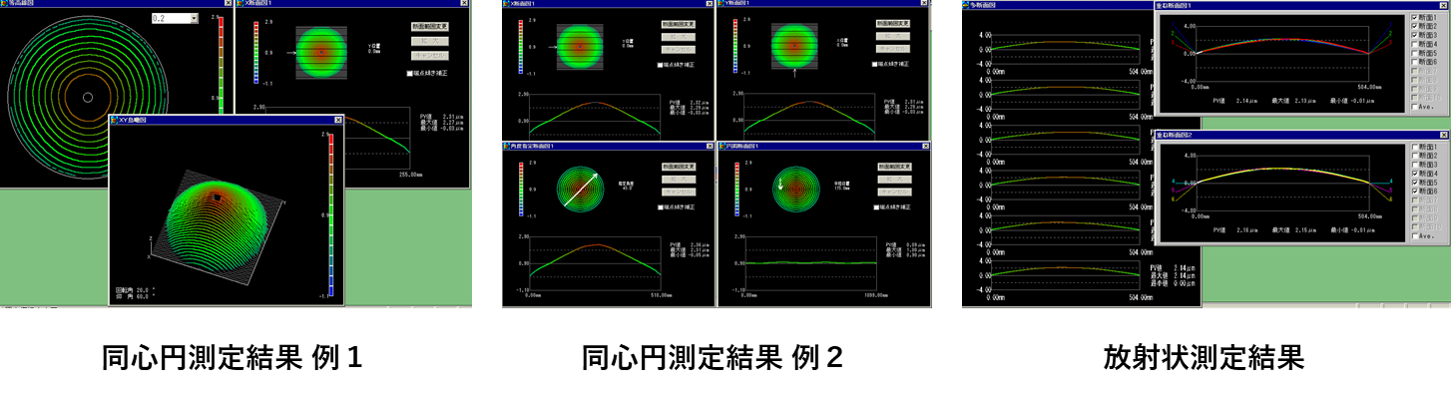
Task: Click the white arrow on the angle section map
Action: point(580,189)
